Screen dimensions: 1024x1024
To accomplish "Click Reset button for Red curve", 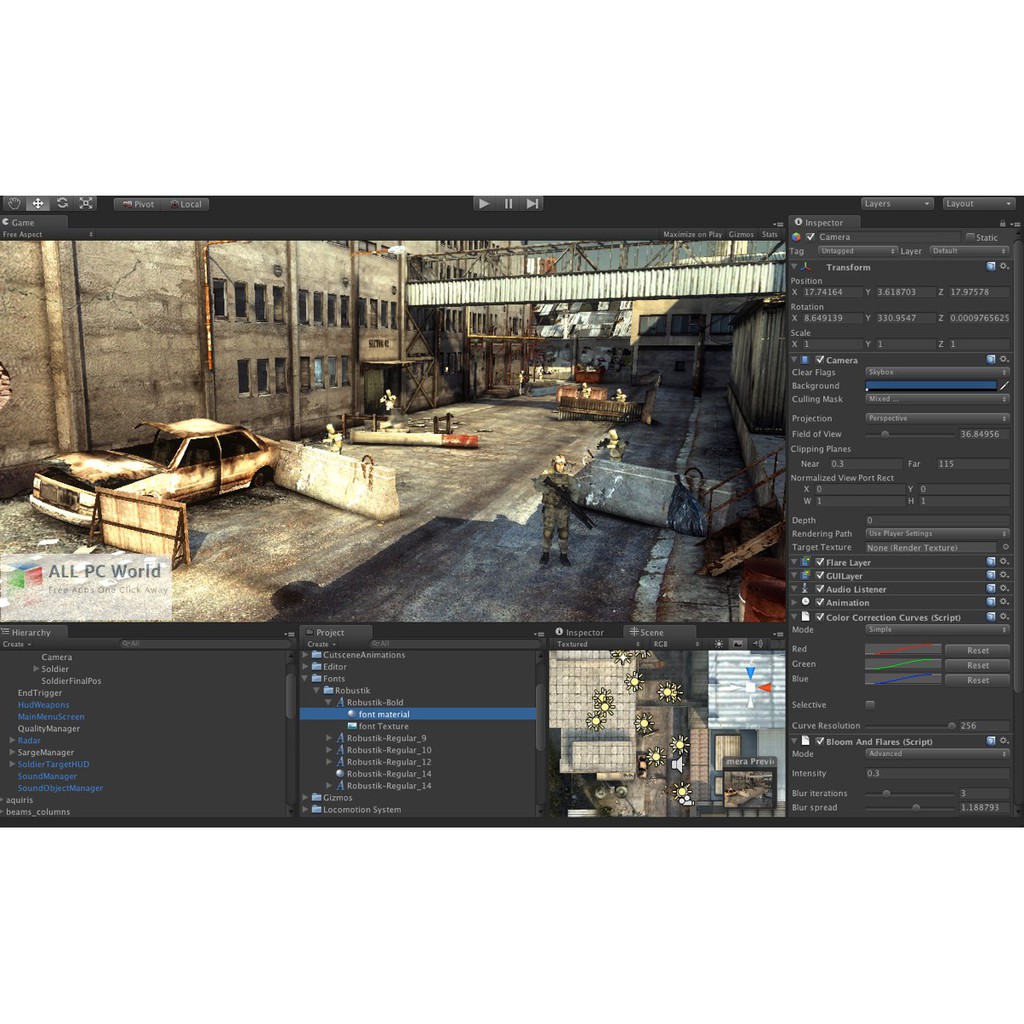I will (x=978, y=650).
